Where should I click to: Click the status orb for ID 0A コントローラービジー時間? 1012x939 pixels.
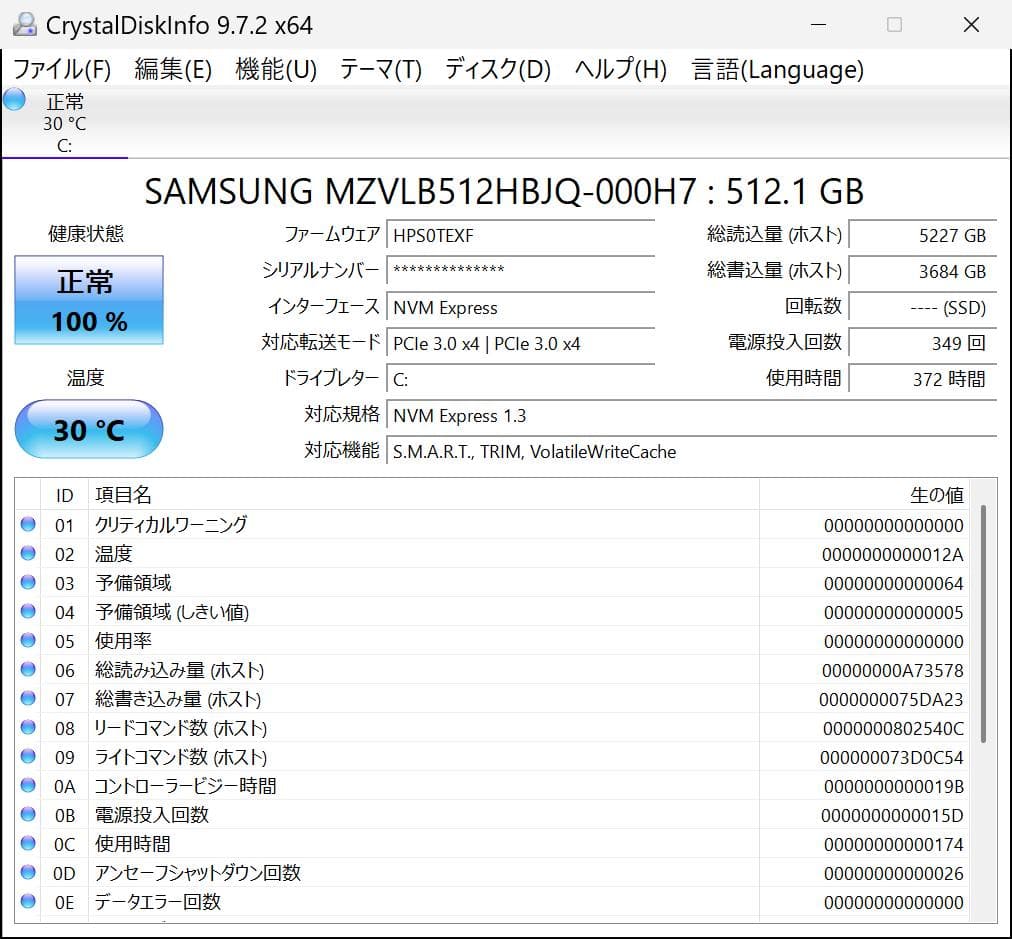coord(28,785)
